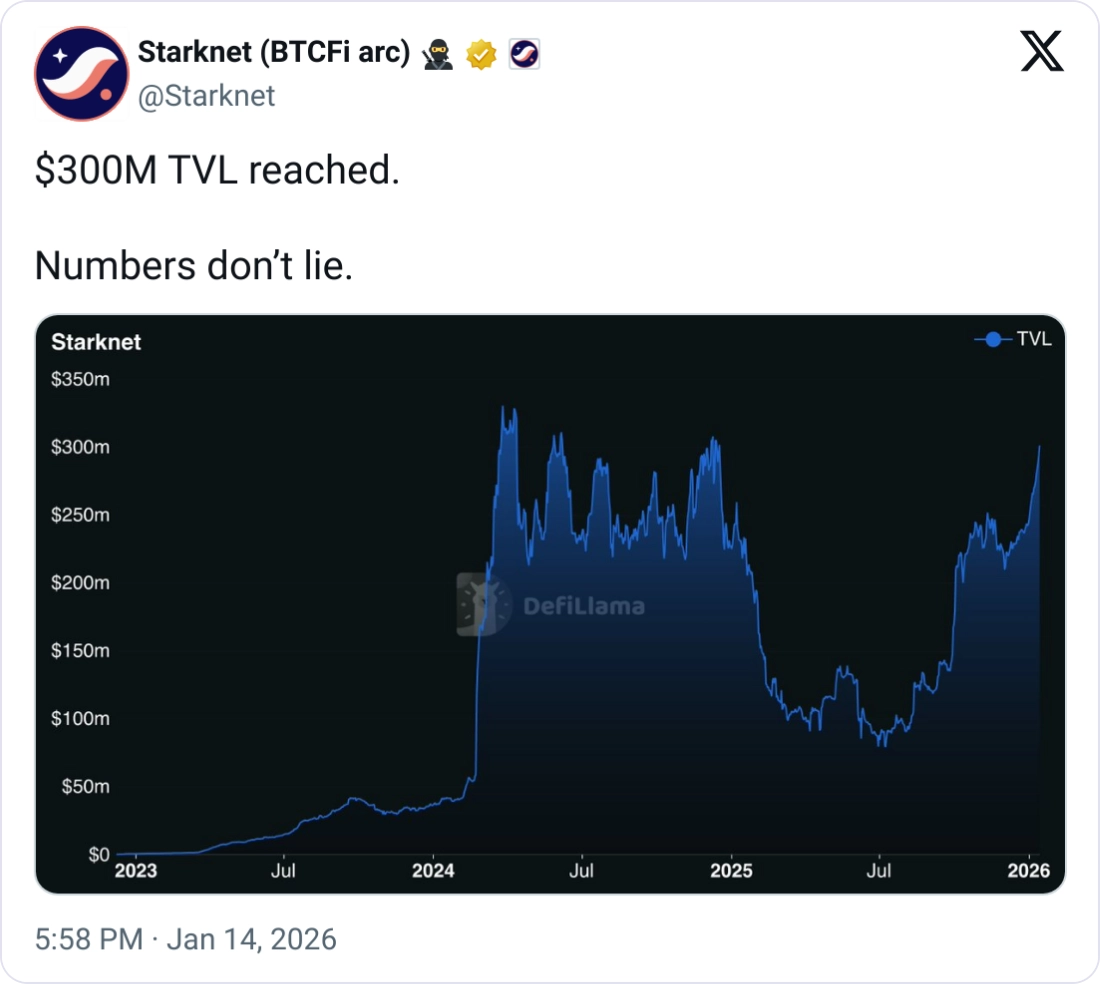
Task: Click the ninja emoji beside the name
Action: click(x=437, y=54)
